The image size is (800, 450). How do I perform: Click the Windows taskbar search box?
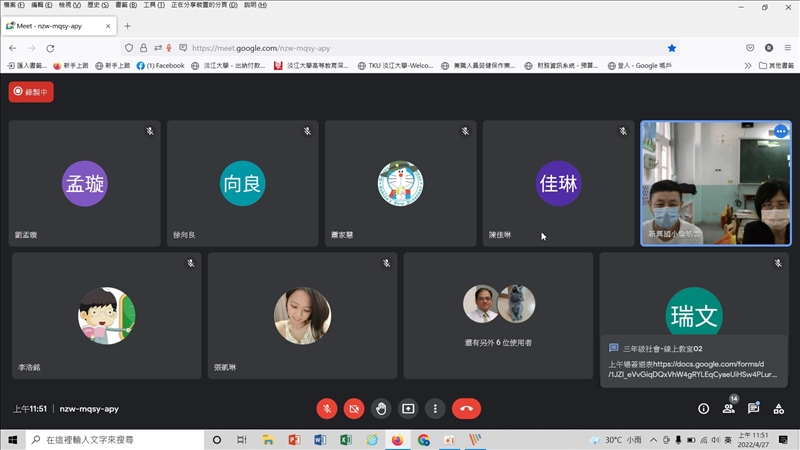pyautogui.click(x=112, y=439)
